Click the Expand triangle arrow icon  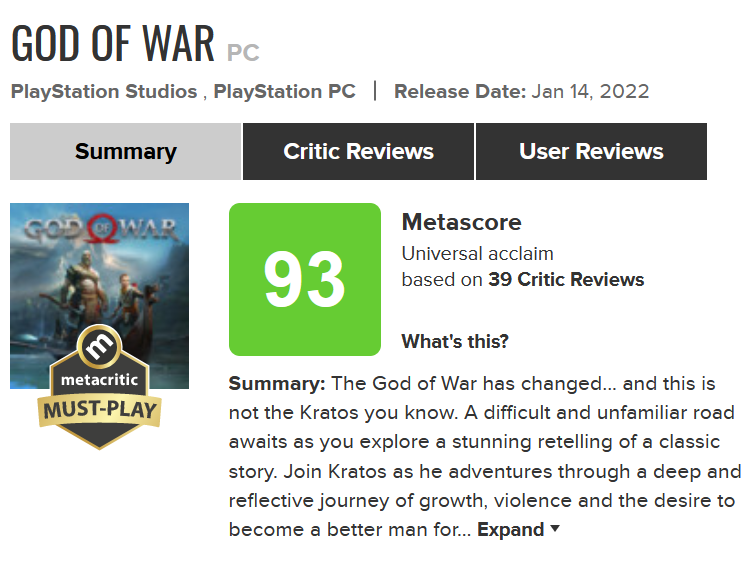click(x=555, y=529)
